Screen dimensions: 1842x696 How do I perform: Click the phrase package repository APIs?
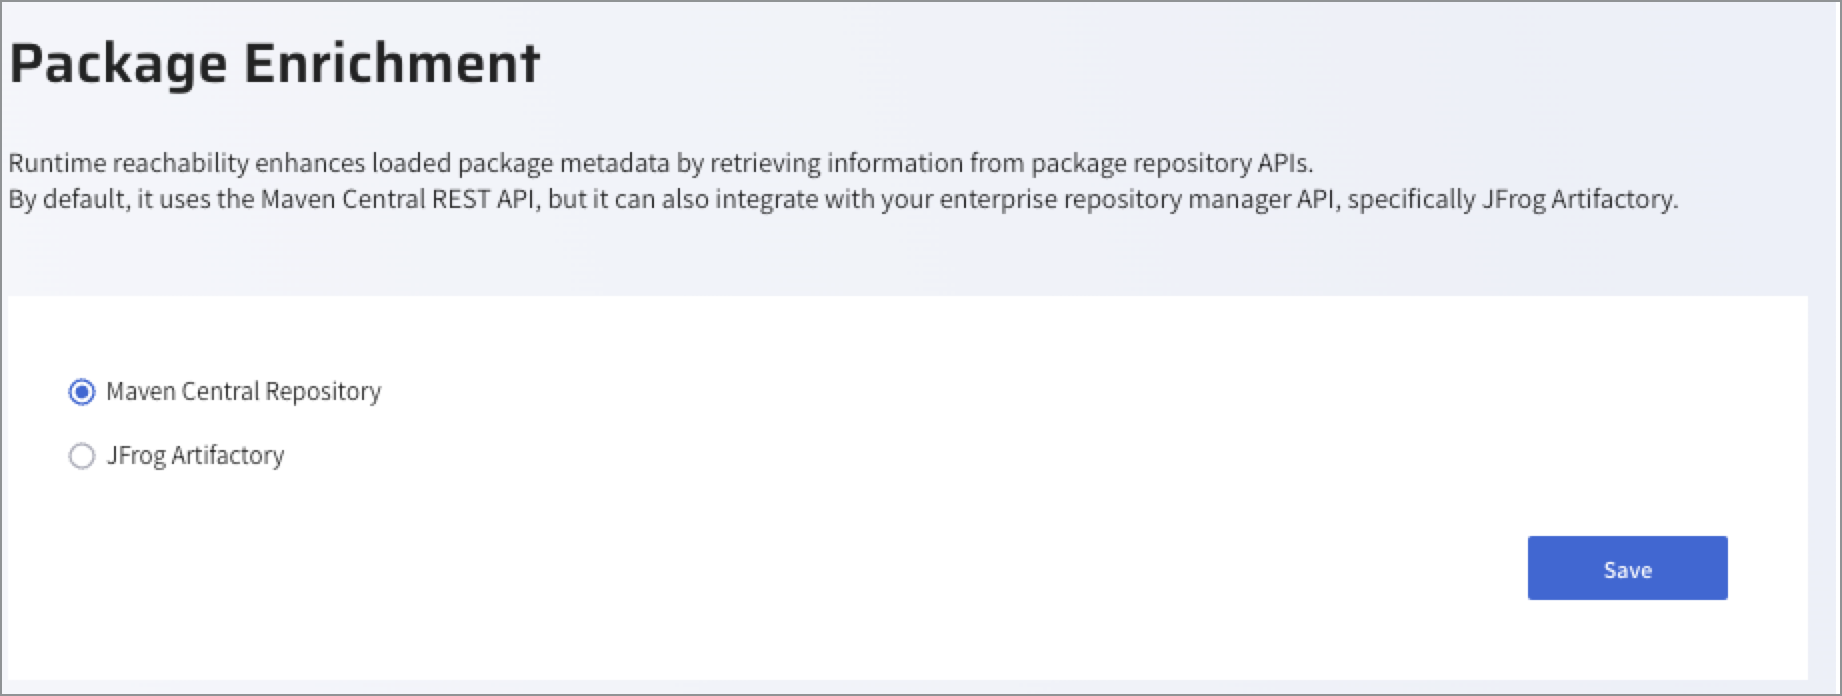point(1171,163)
